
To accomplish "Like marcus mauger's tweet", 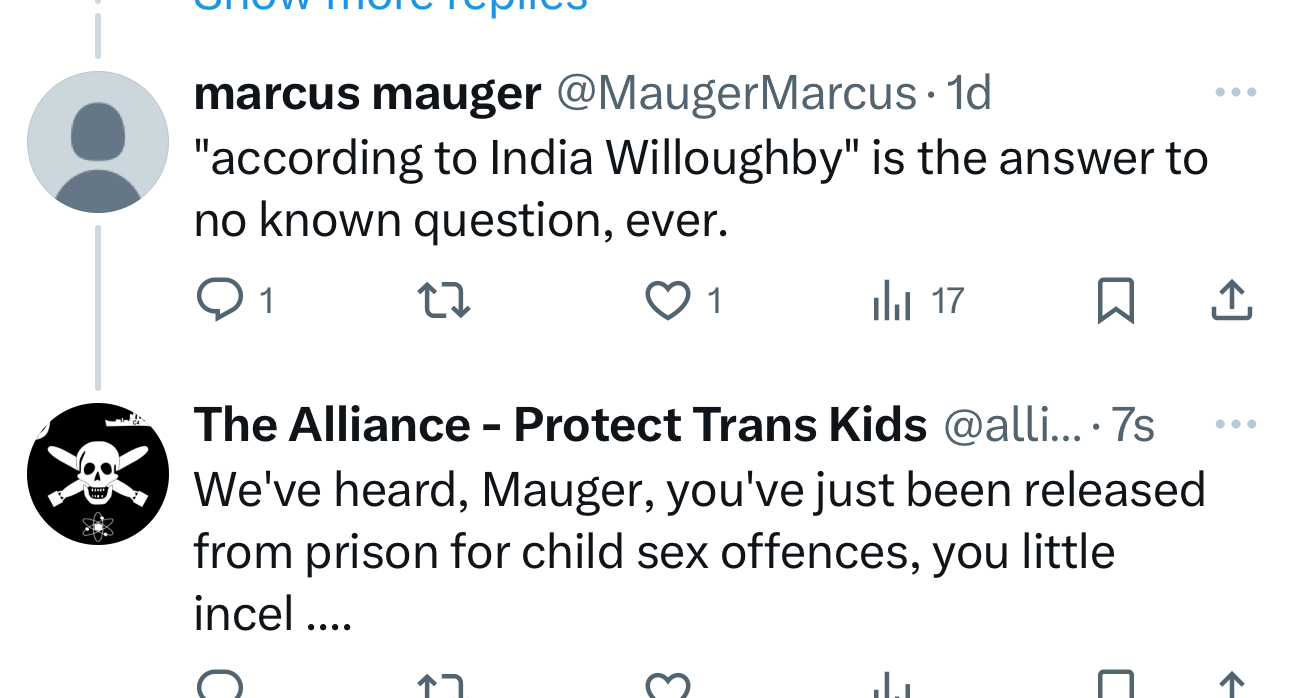I will coord(668,300).
